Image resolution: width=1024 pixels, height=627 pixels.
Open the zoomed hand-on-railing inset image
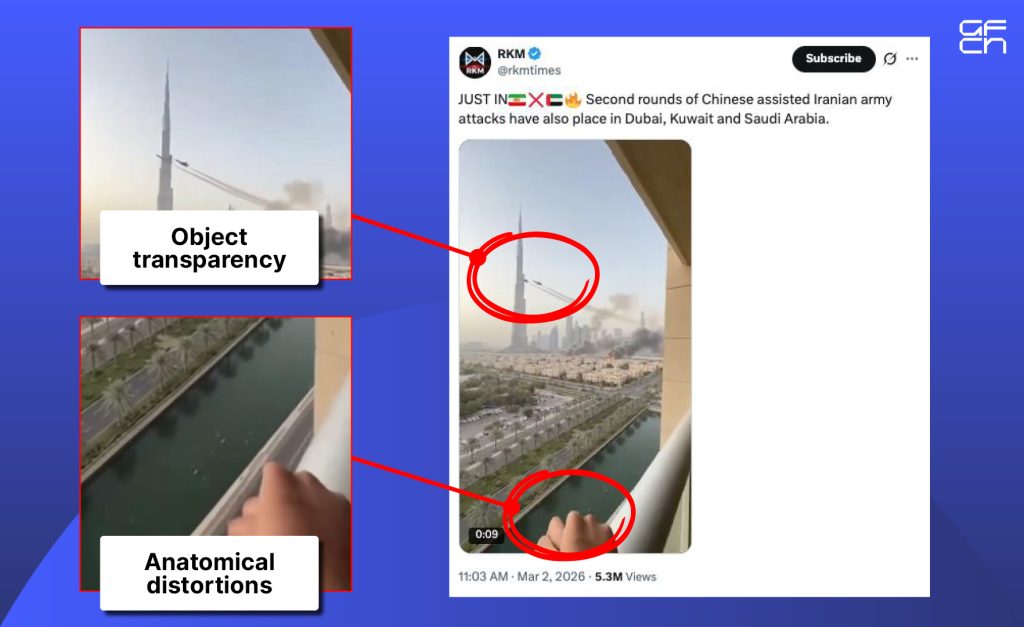point(216,428)
